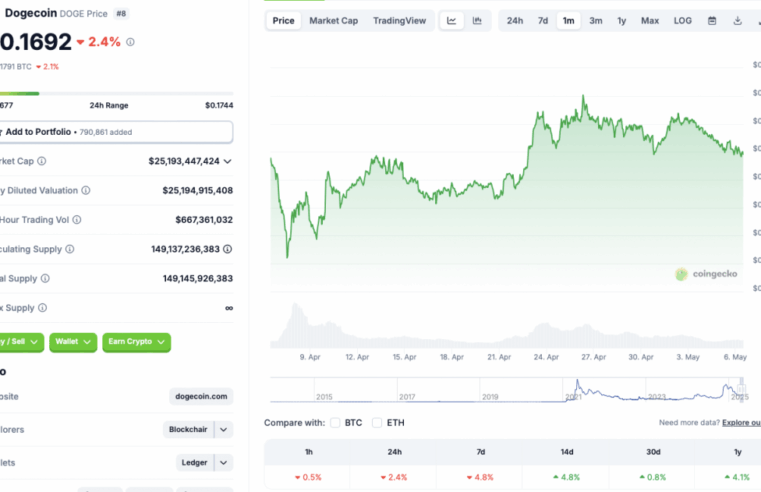Click the $0.1744 24h range high

click(x=219, y=105)
